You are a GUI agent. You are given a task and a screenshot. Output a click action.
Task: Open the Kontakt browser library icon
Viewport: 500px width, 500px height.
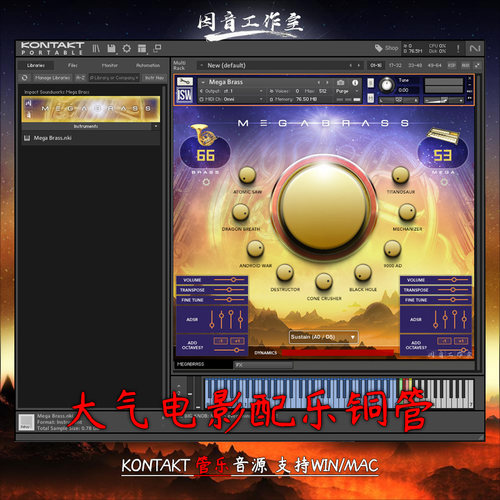click(96, 49)
